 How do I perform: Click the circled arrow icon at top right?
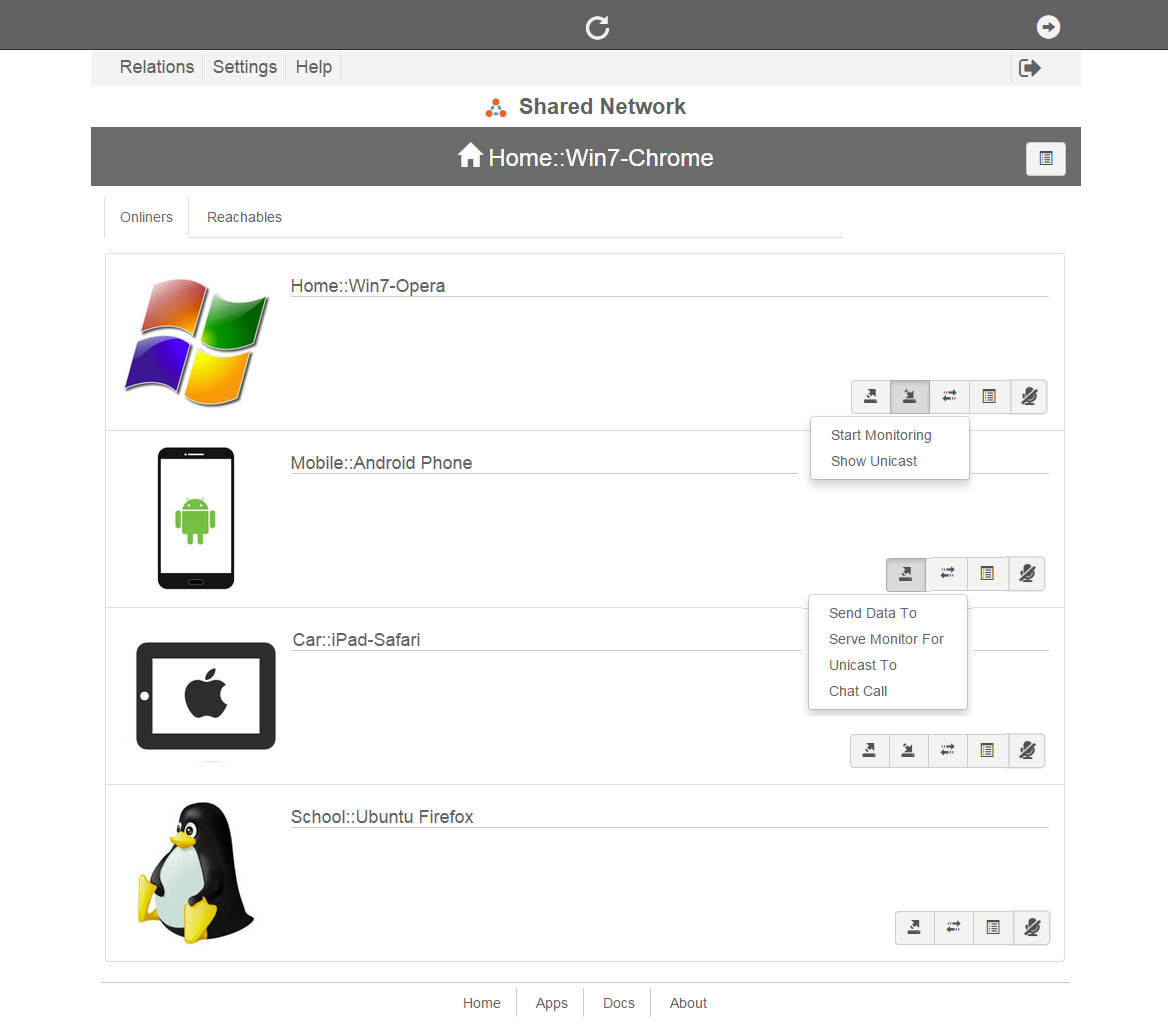click(1048, 27)
